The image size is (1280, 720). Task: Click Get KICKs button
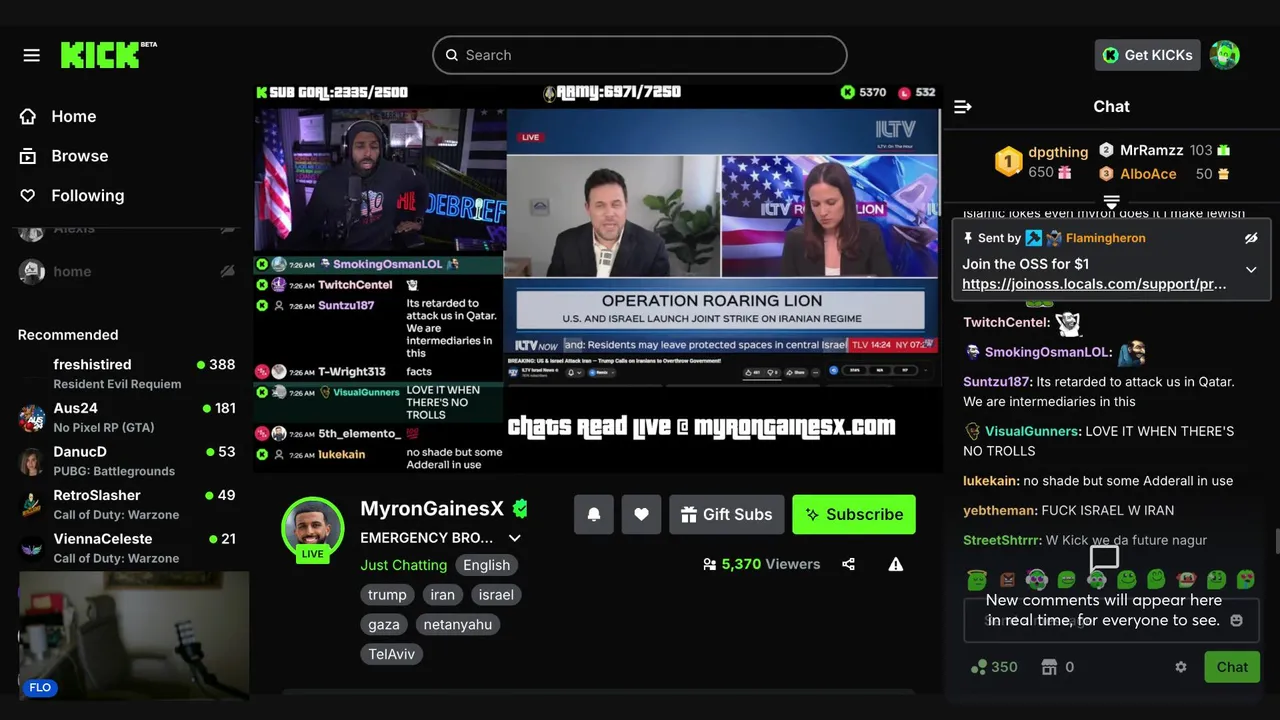tap(1147, 55)
